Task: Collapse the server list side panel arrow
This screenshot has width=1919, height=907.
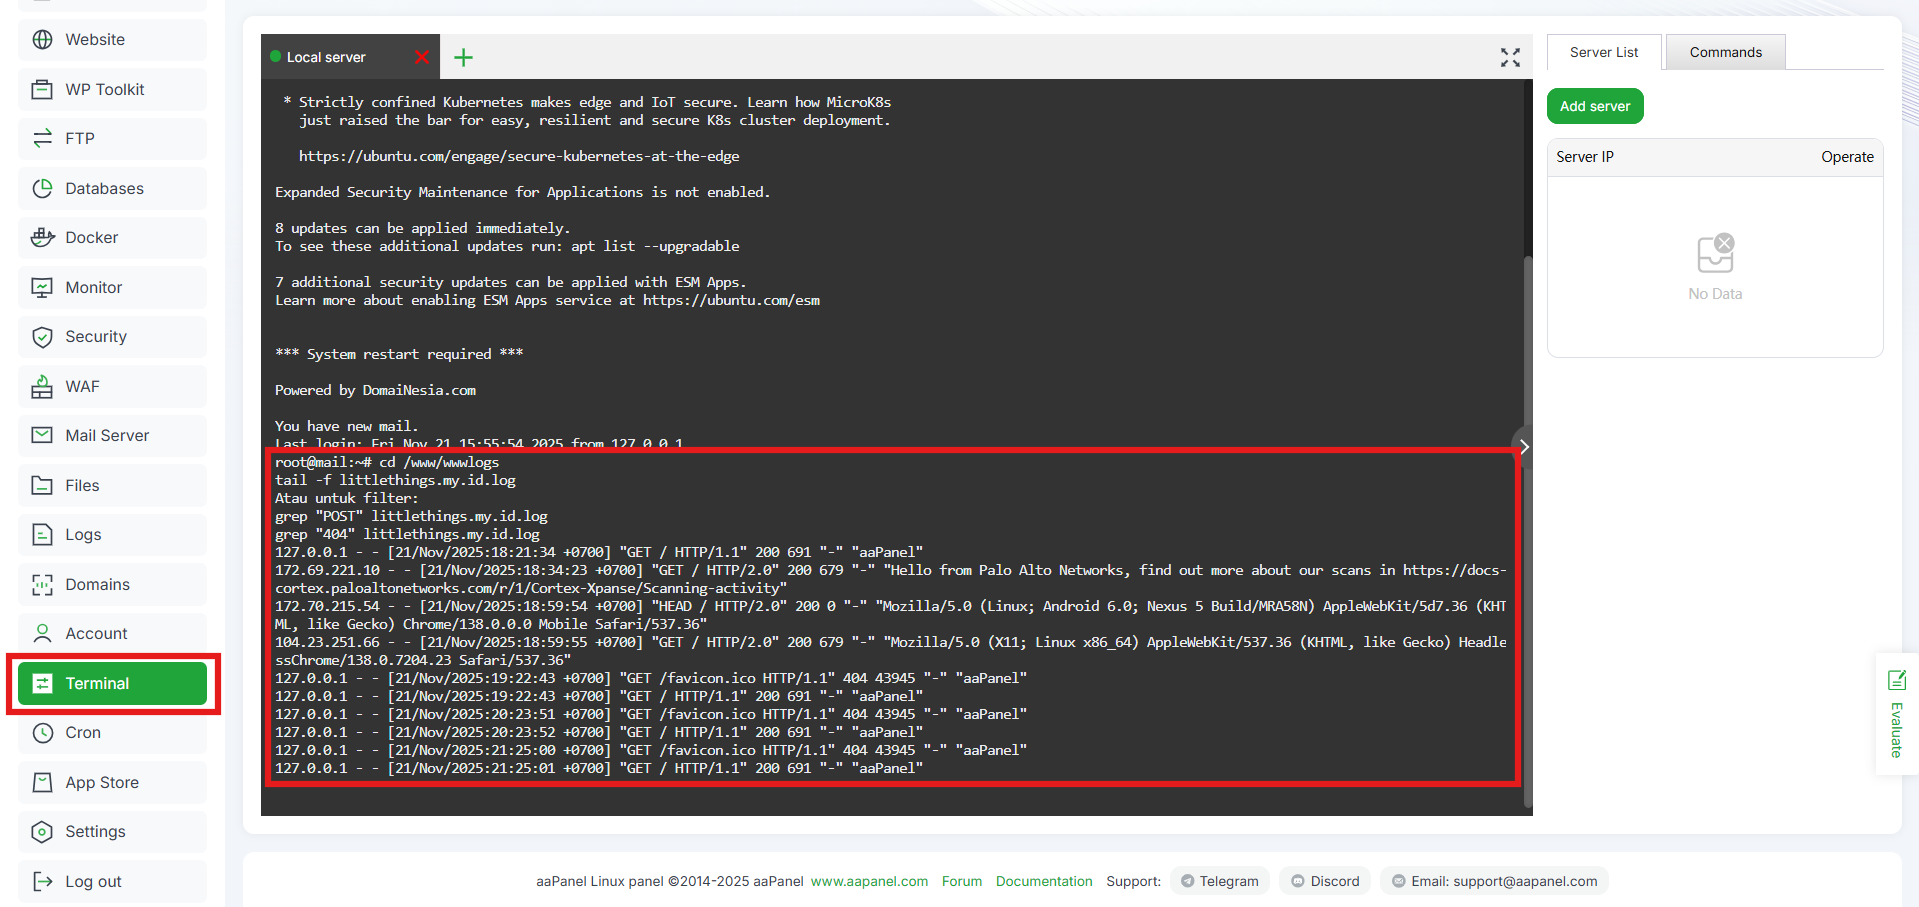Action: [x=1522, y=447]
